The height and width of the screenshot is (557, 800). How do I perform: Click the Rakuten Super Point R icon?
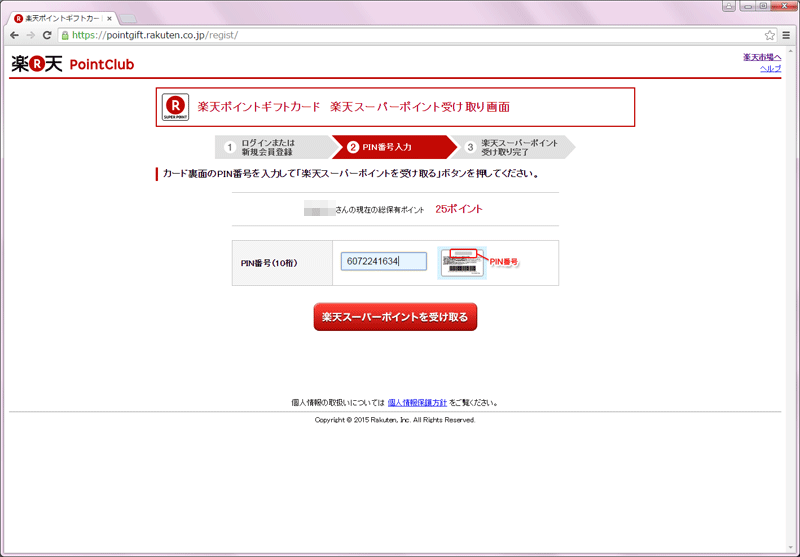tap(176, 107)
